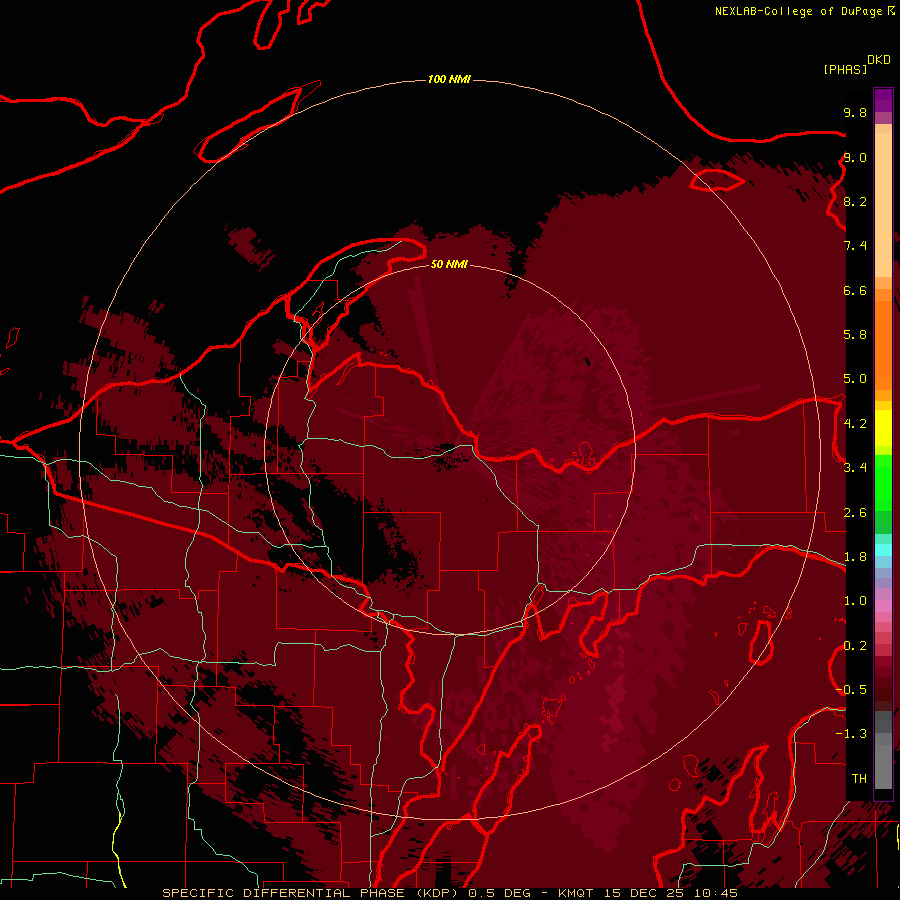Click the DKD product label
Viewport: 900px width, 900px height.
click(x=879, y=60)
